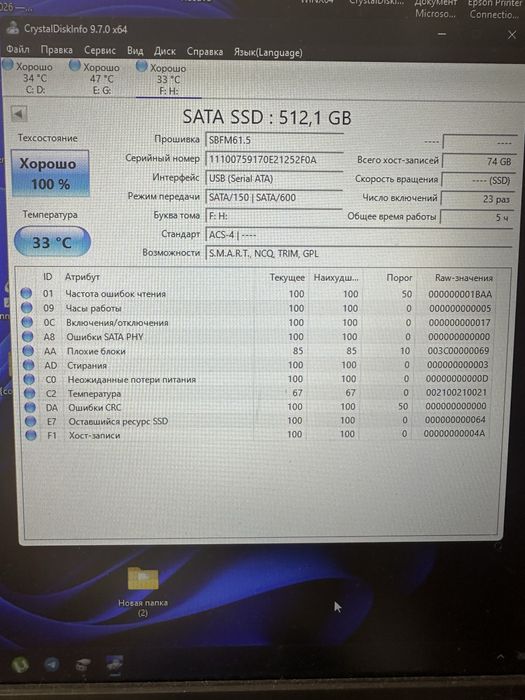This screenshot has height=700, width=525.
Task: Go to previous disk with arrow button
Action: 19,113
